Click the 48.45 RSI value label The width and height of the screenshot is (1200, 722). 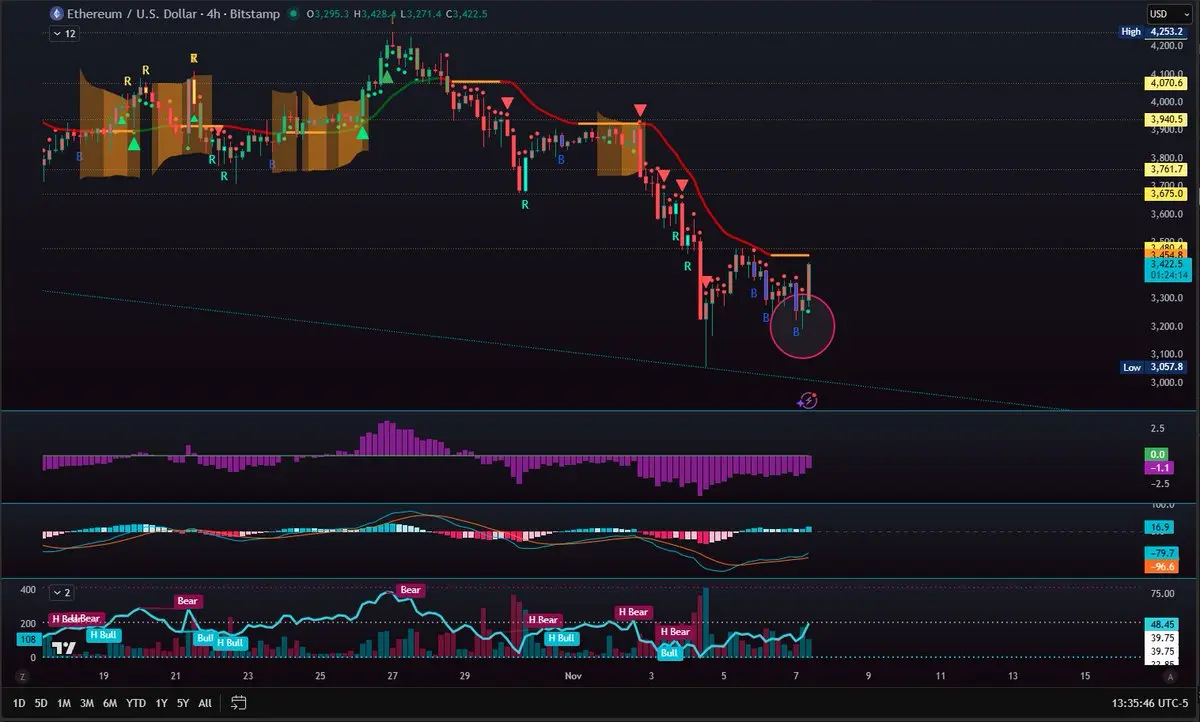(1160, 624)
